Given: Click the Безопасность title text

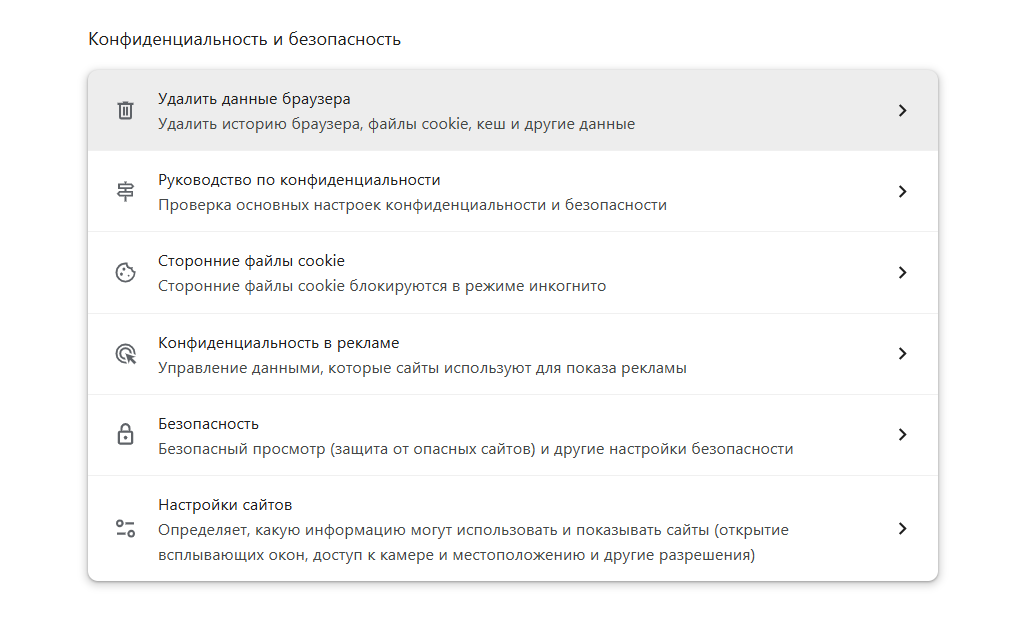Looking at the screenshot, I should (208, 423).
